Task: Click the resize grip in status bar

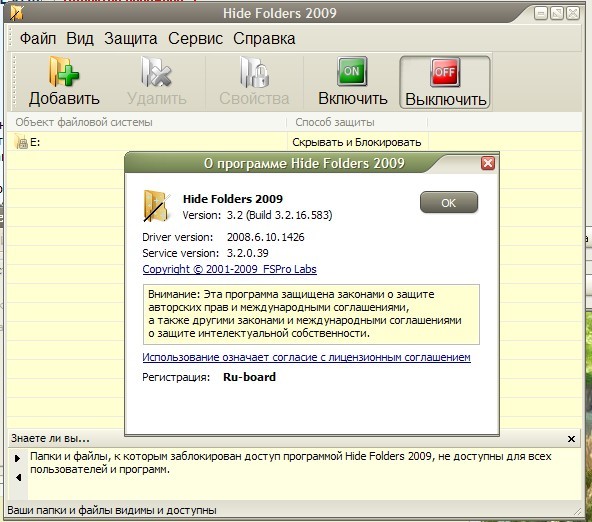Action: [577, 511]
